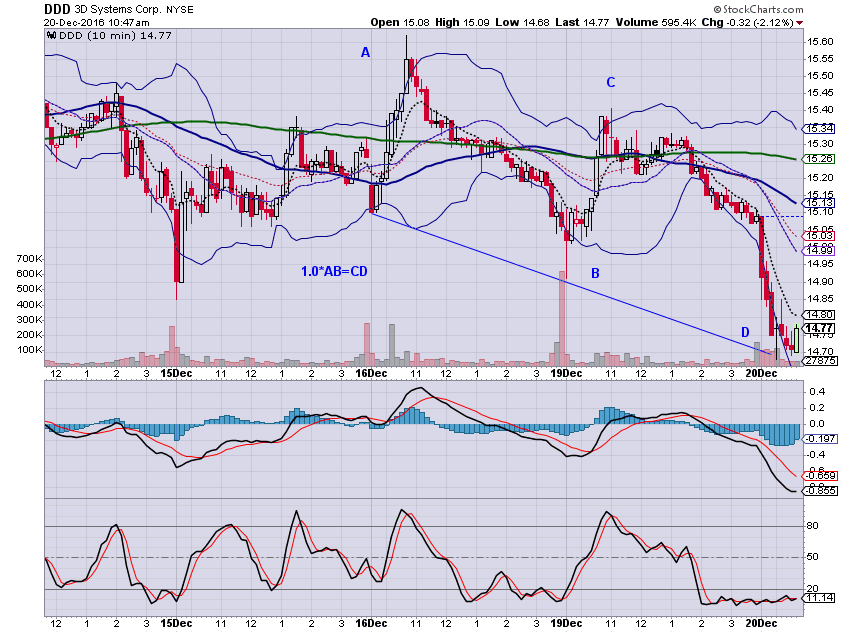
Task: Click the DDD (10 min) 14.77 legend text
Action: (x=115, y=36)
